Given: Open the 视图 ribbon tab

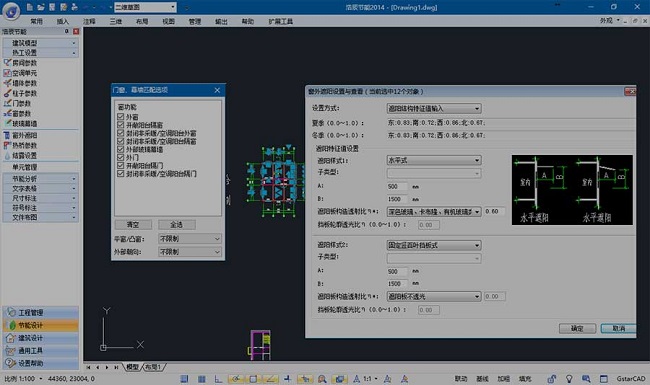Looking at the screenshot, I should [168, 21].
